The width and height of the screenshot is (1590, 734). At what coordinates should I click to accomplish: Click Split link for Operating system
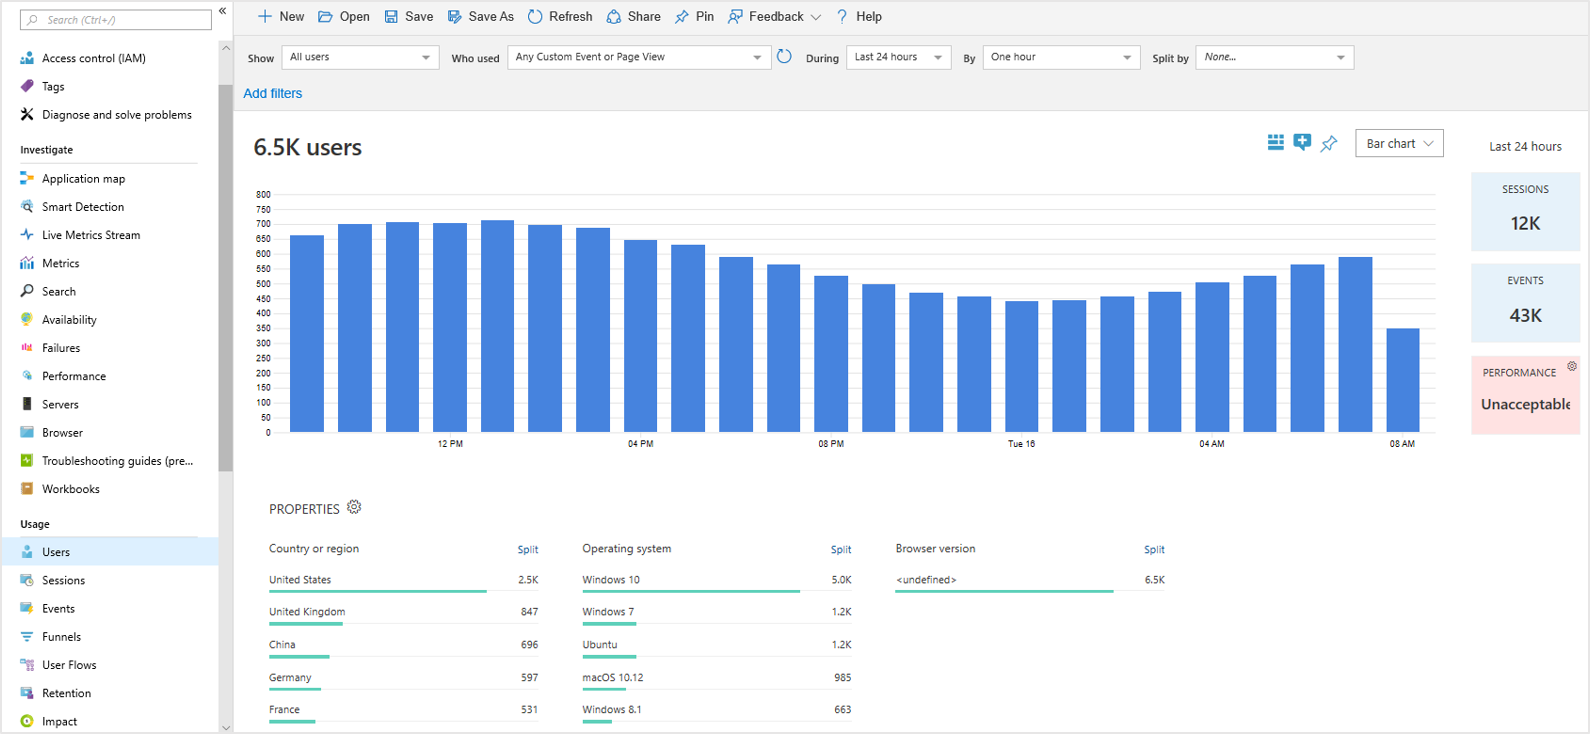click(841, 549)
